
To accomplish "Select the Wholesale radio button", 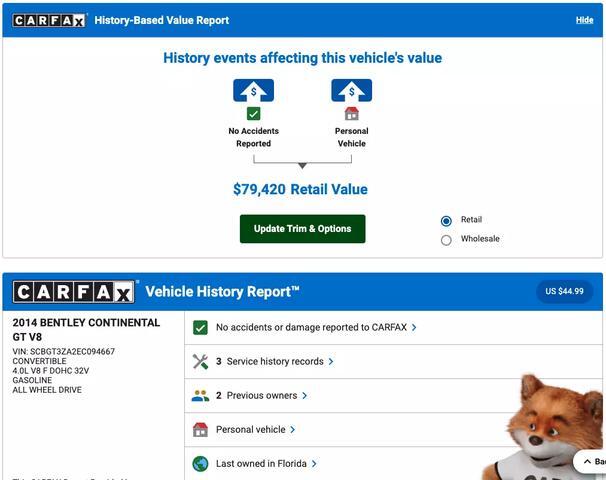I will pos(446,240).
